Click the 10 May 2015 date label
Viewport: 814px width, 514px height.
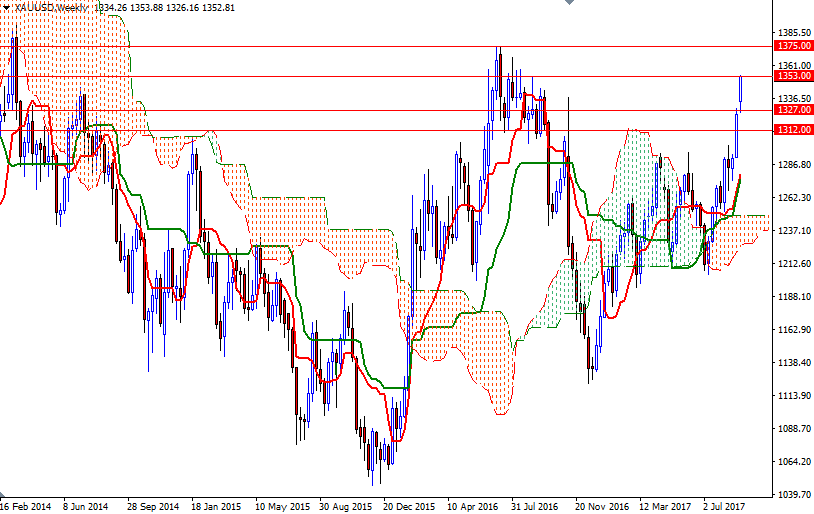[282, 506]
